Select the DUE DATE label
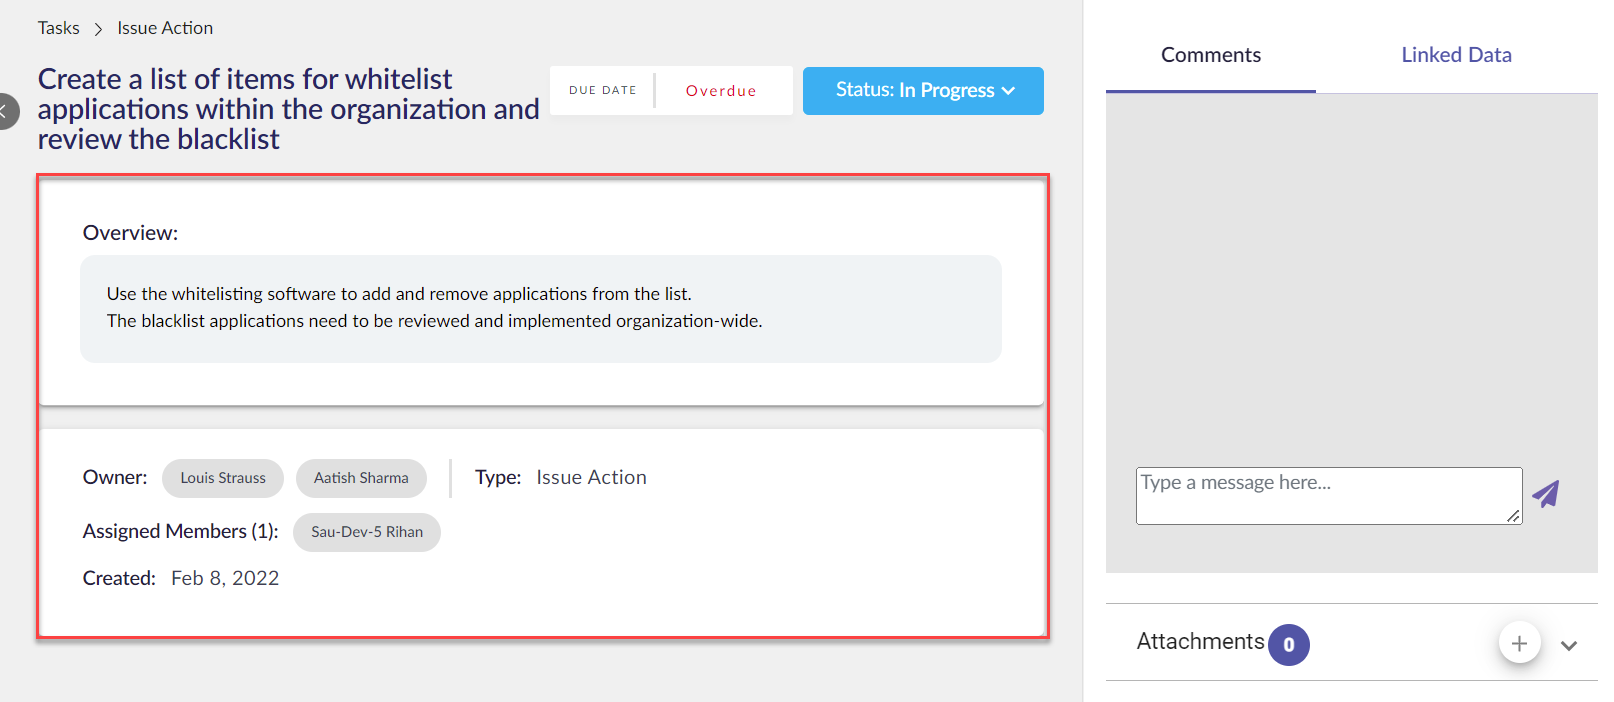 click(x=603, y=90)
